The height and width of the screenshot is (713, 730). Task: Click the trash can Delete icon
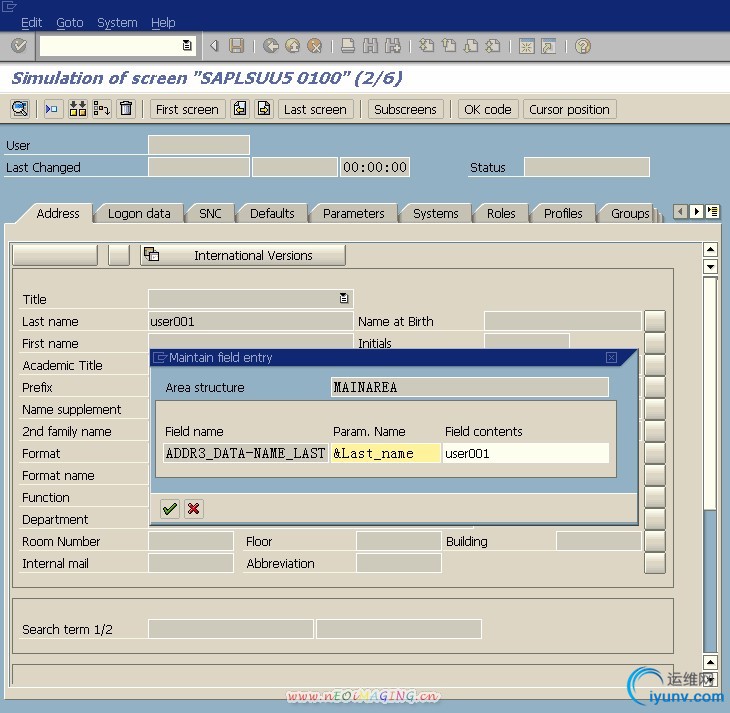click(126, 109)
